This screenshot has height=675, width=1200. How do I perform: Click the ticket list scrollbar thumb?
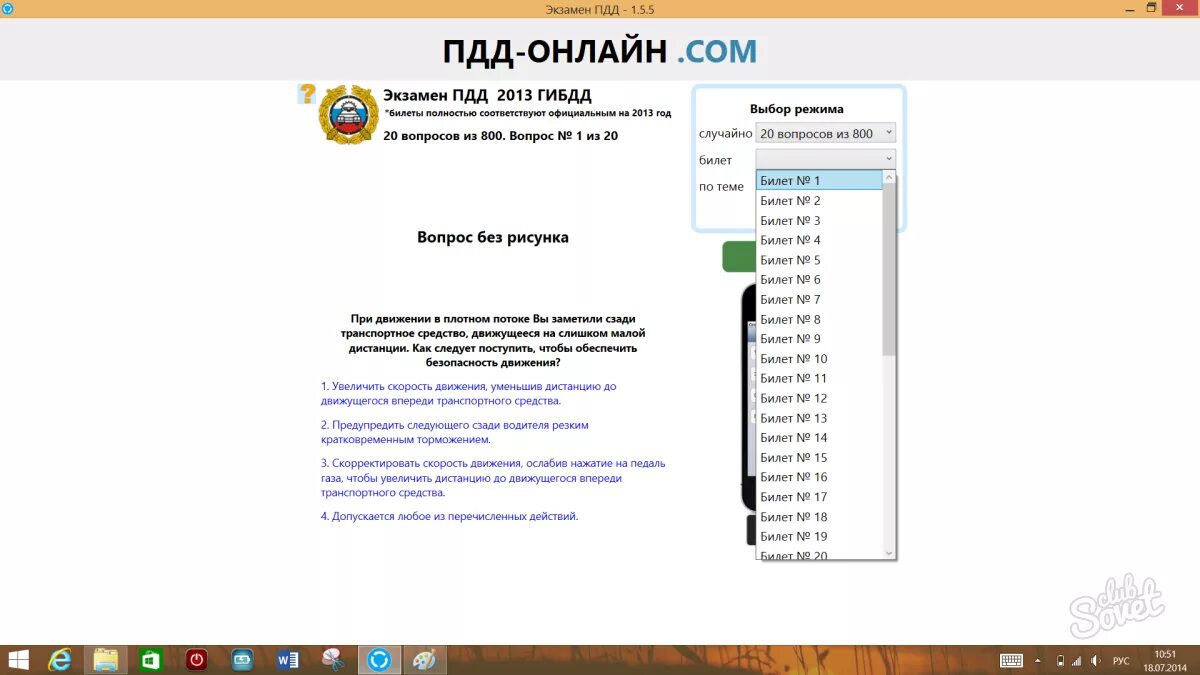point(889,270)
